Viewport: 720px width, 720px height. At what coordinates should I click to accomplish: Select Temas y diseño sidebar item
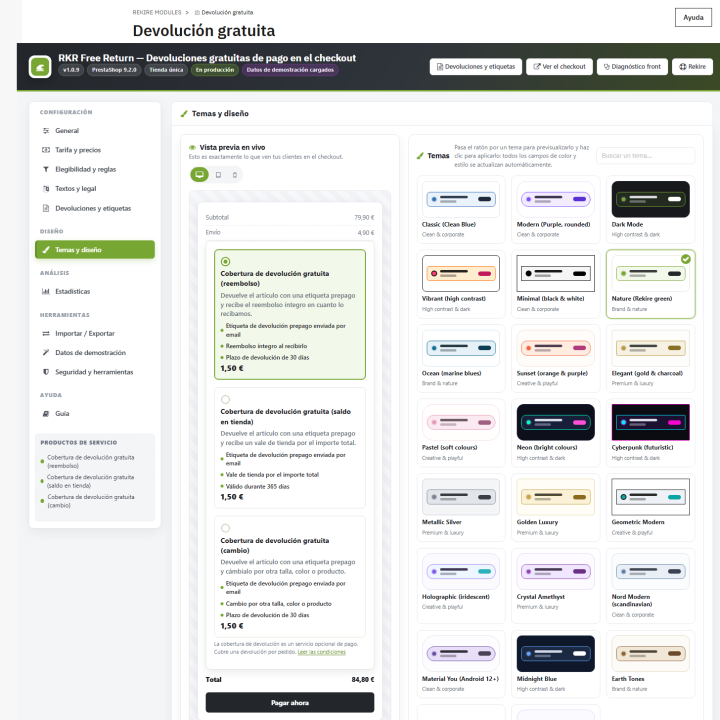coord(95,250)
